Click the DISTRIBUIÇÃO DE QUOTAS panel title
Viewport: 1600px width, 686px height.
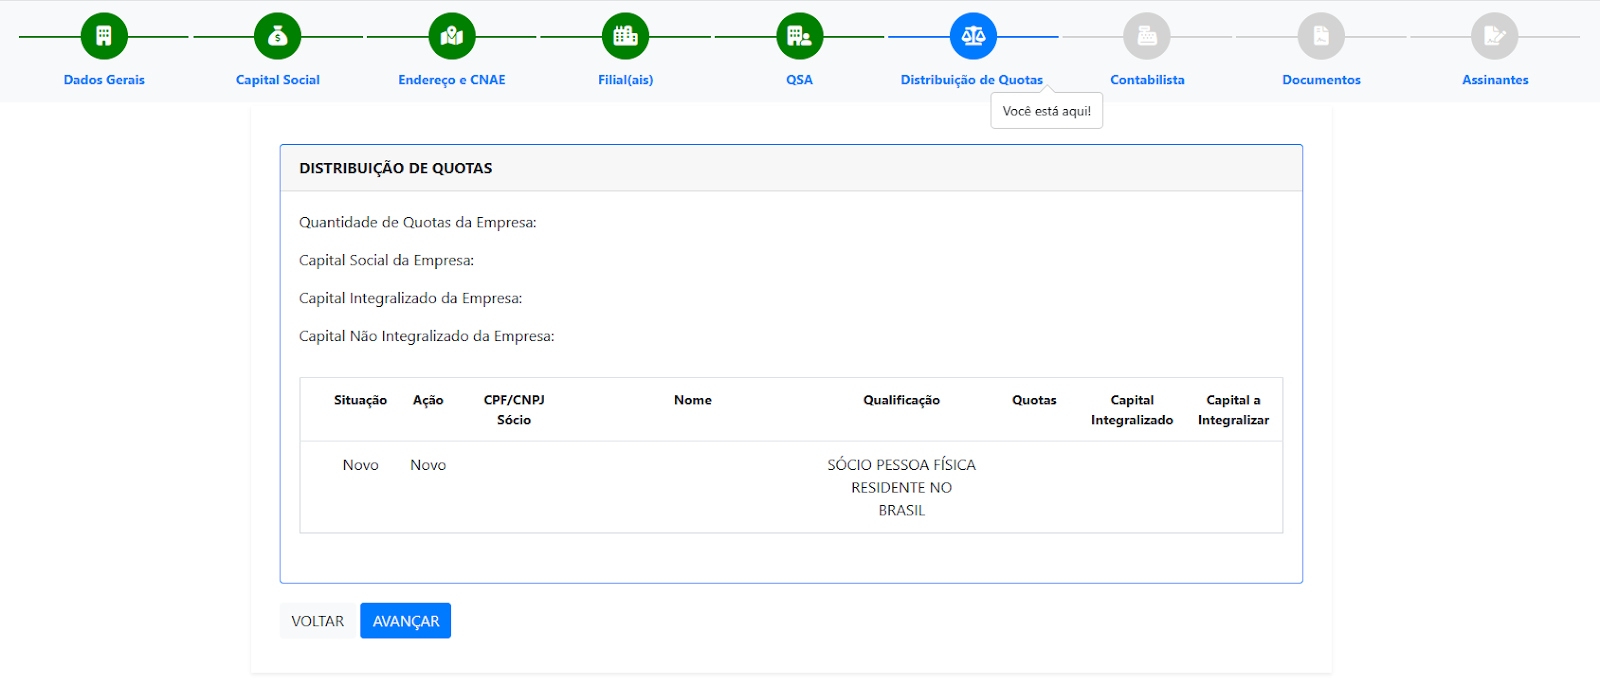tap(396, 168)
